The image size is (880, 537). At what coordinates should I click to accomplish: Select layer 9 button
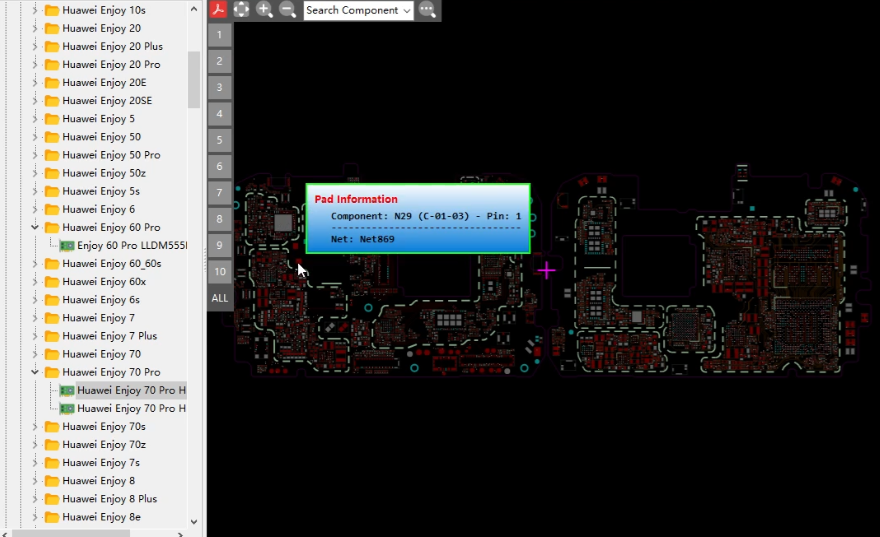point(219,246)
